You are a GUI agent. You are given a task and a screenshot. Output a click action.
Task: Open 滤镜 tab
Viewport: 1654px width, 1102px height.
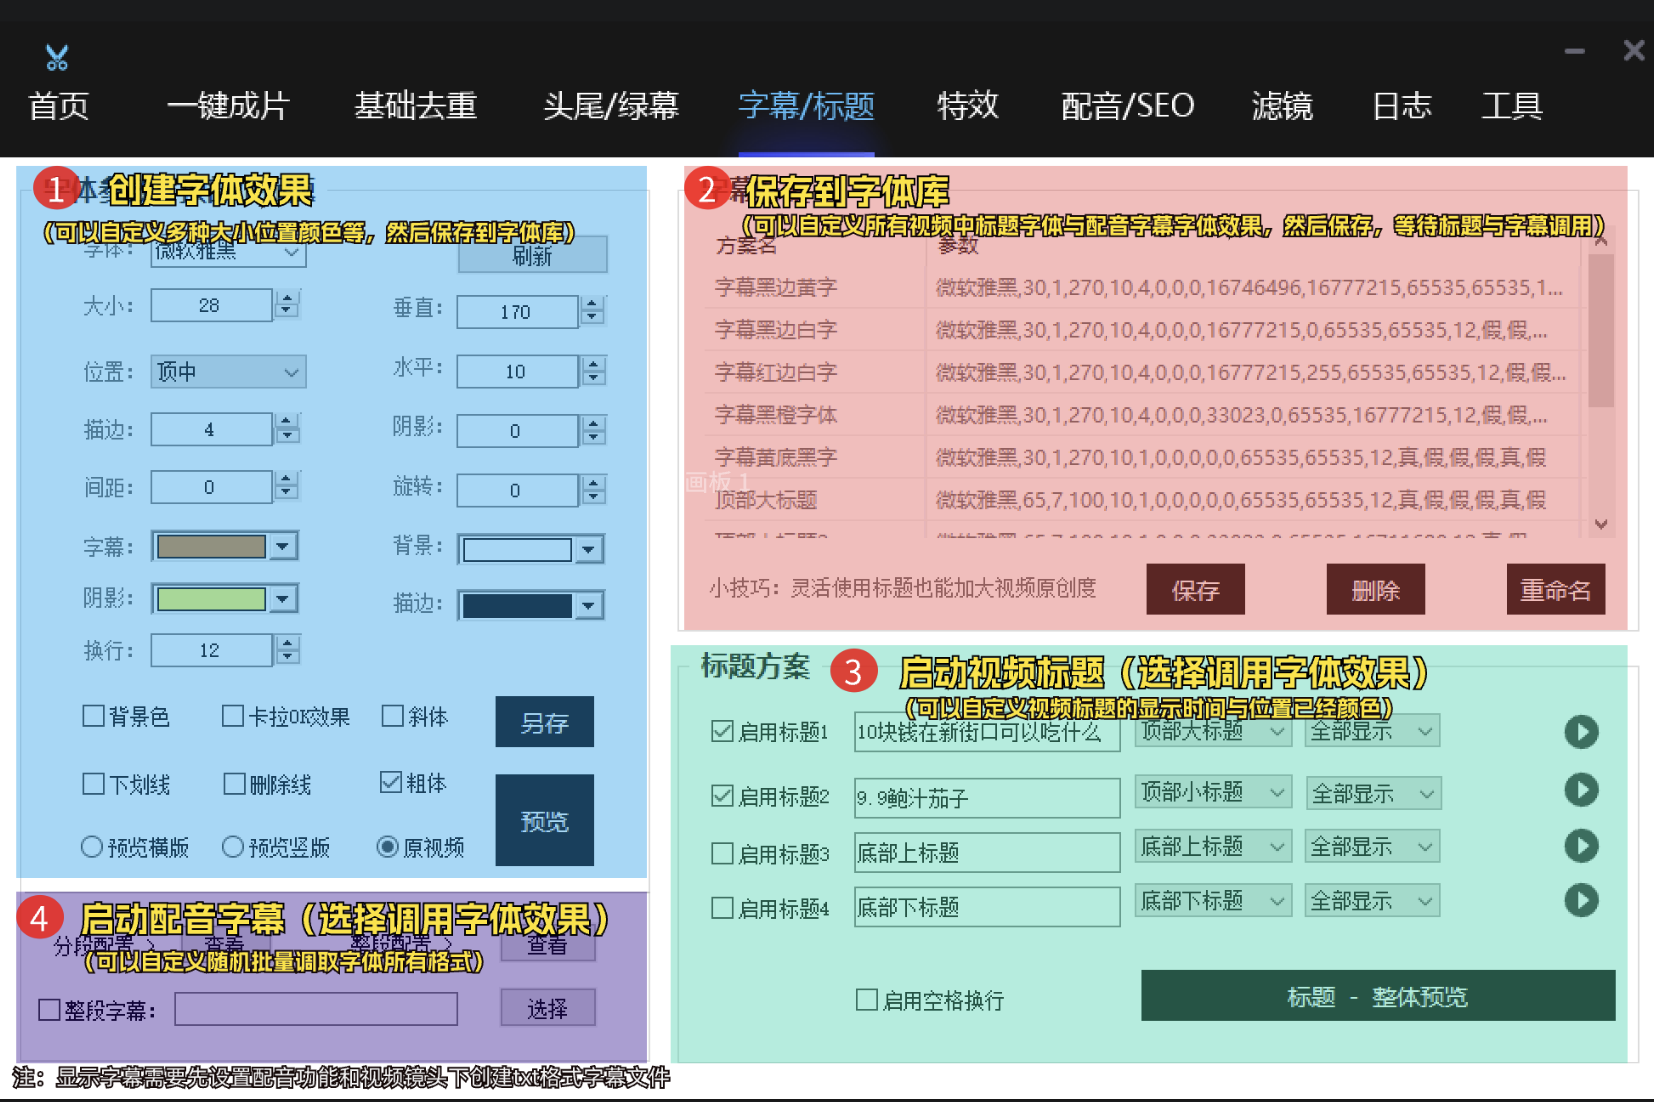(x=1282, y=105)
